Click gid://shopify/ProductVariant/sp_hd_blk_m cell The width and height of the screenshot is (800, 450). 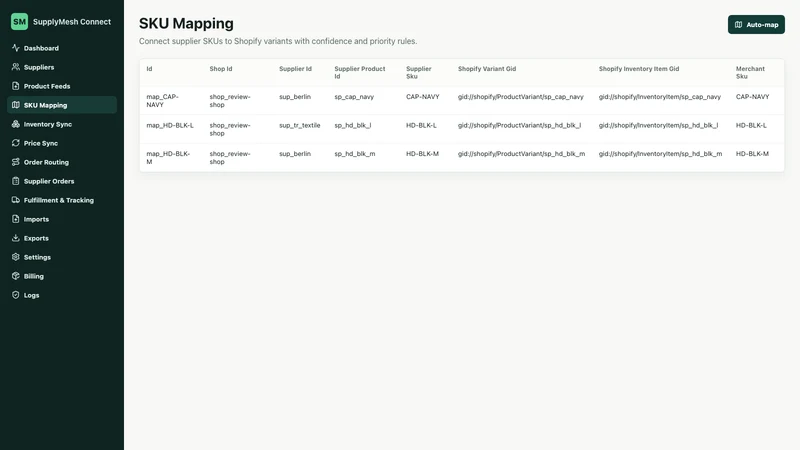coord(521,154)
